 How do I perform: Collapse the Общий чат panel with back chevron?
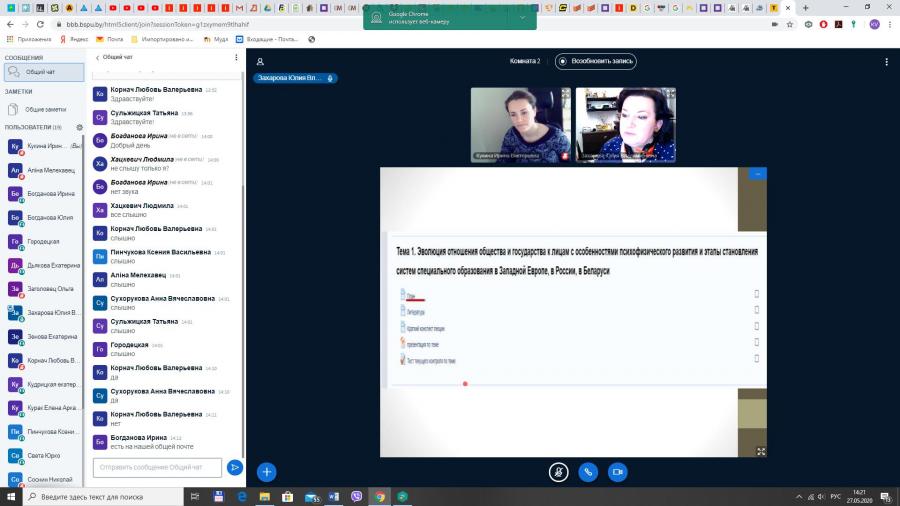pos(98,57)
